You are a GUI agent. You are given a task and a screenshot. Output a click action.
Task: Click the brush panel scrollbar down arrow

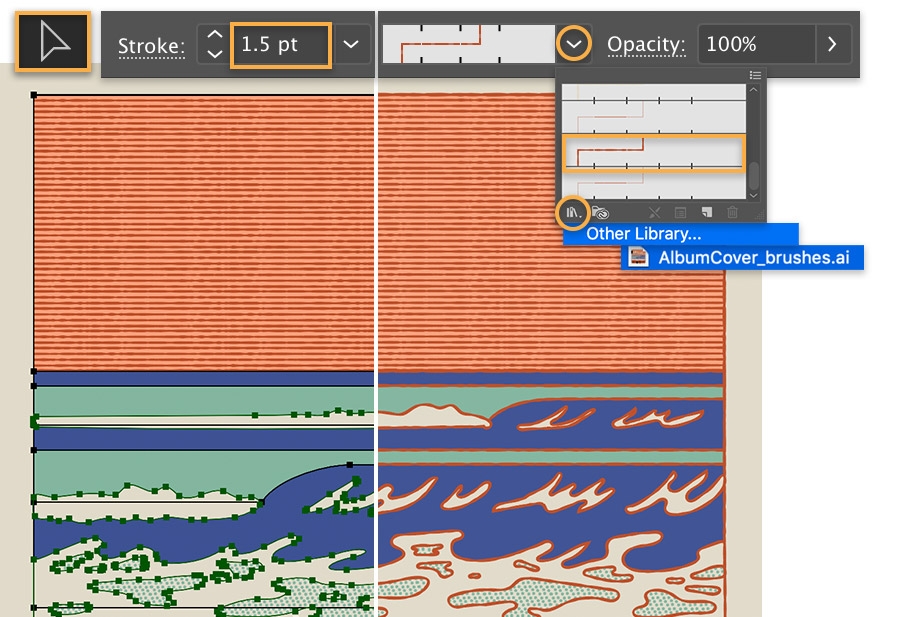[754, 196]
